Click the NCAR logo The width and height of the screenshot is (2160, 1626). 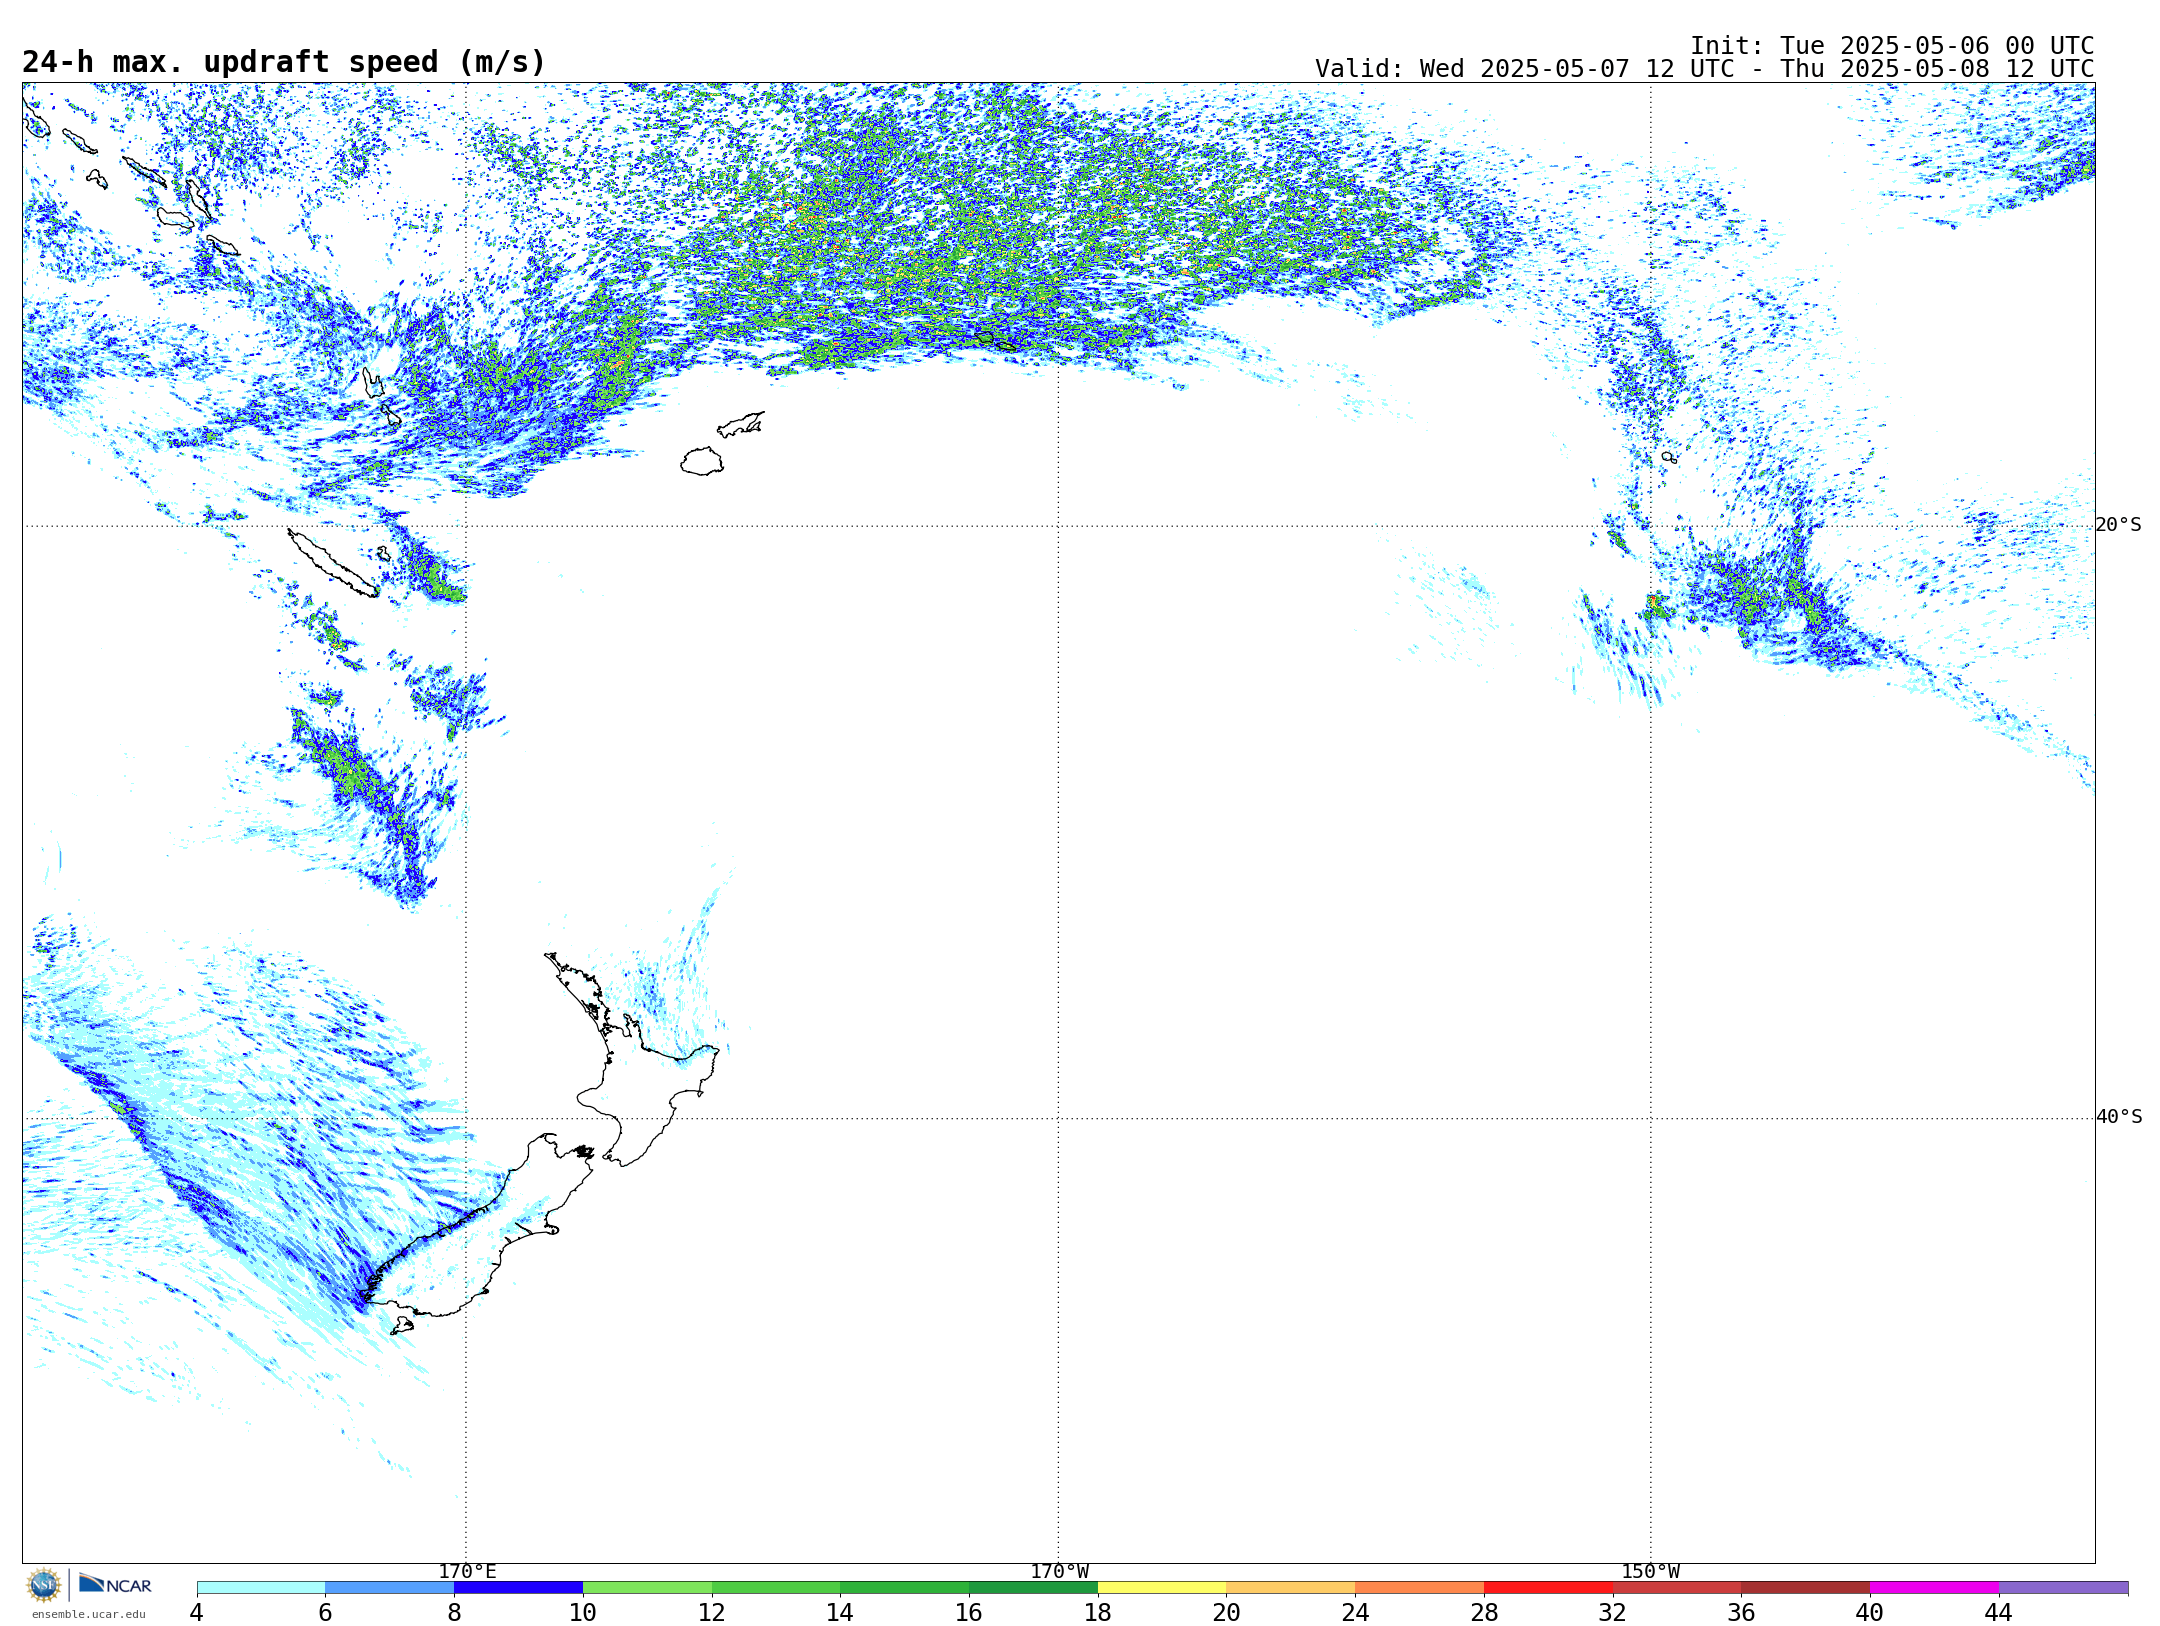click(x=115, y=1584)
